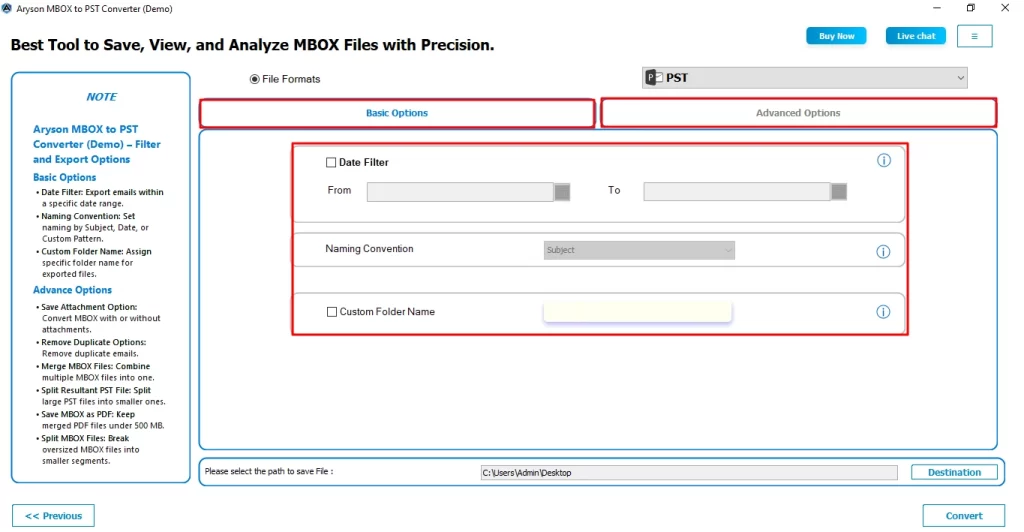Click the 'Save Attachment Option' note line

[x=99, y=318]
